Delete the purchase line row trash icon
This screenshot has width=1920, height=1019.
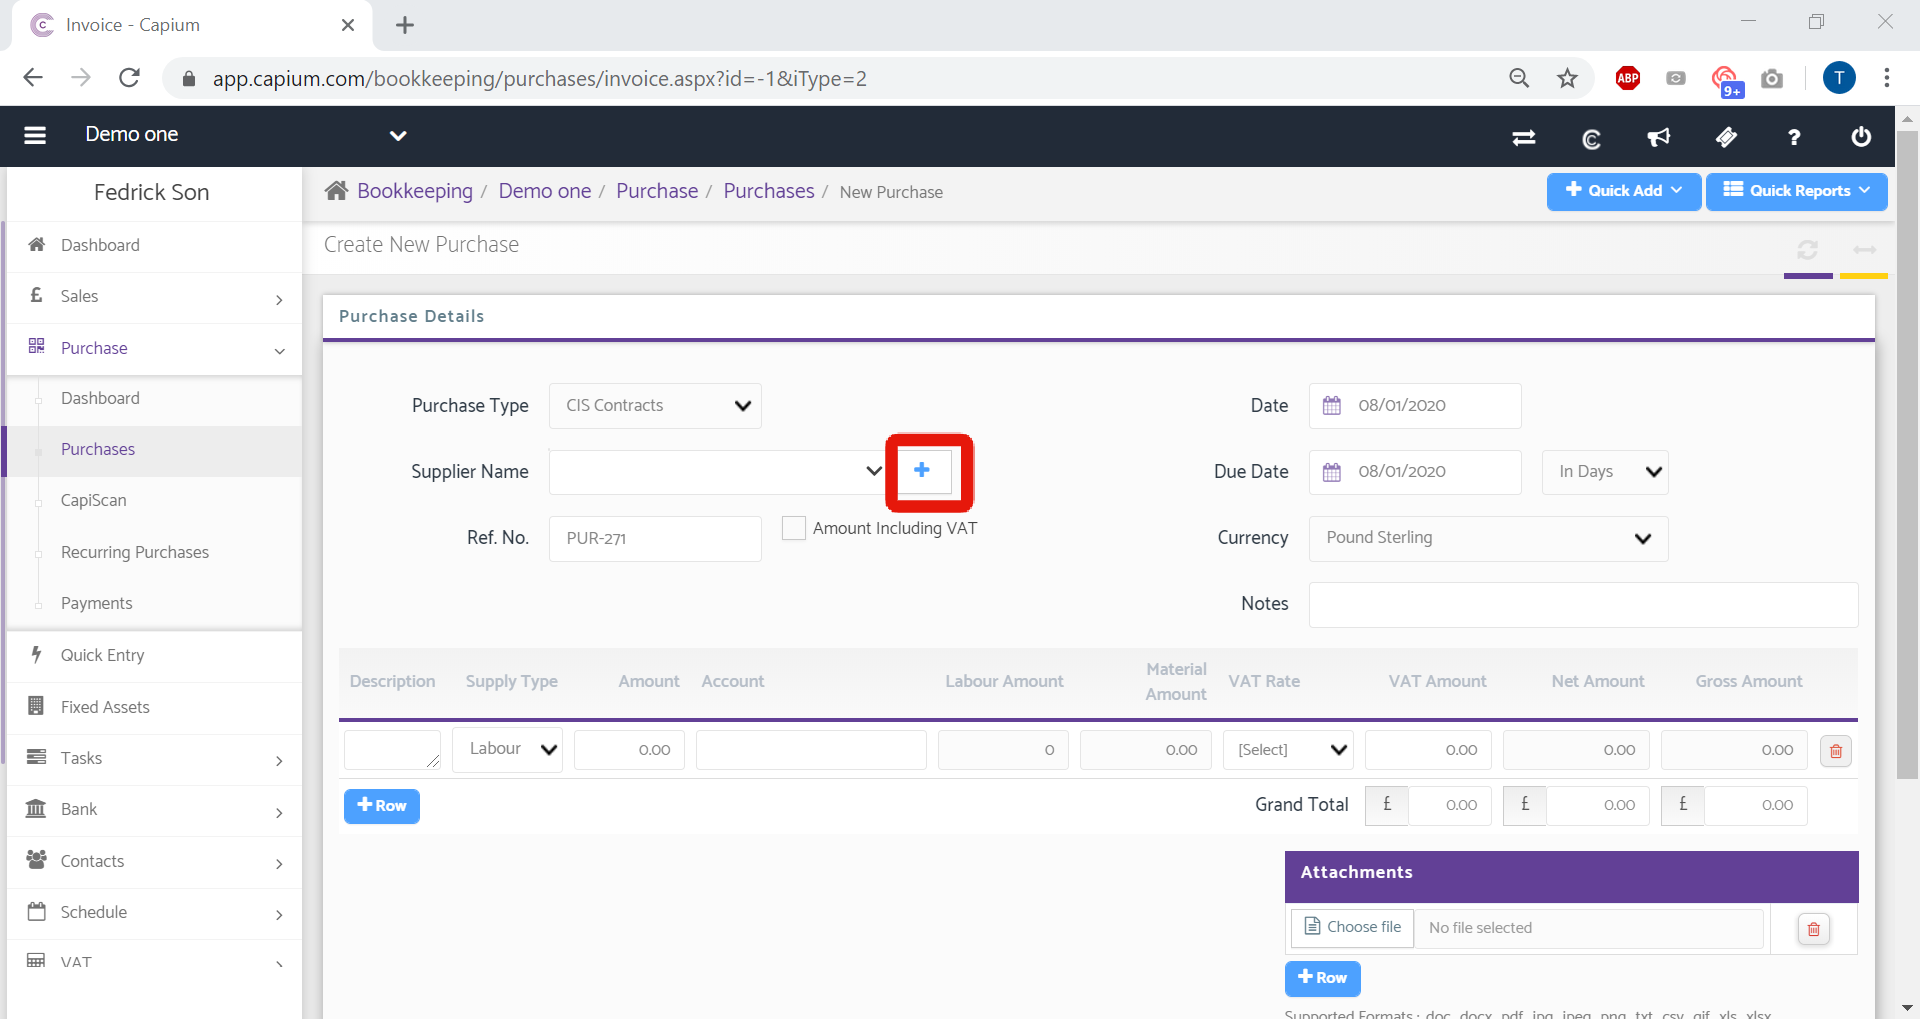[x=1836, y=751]
